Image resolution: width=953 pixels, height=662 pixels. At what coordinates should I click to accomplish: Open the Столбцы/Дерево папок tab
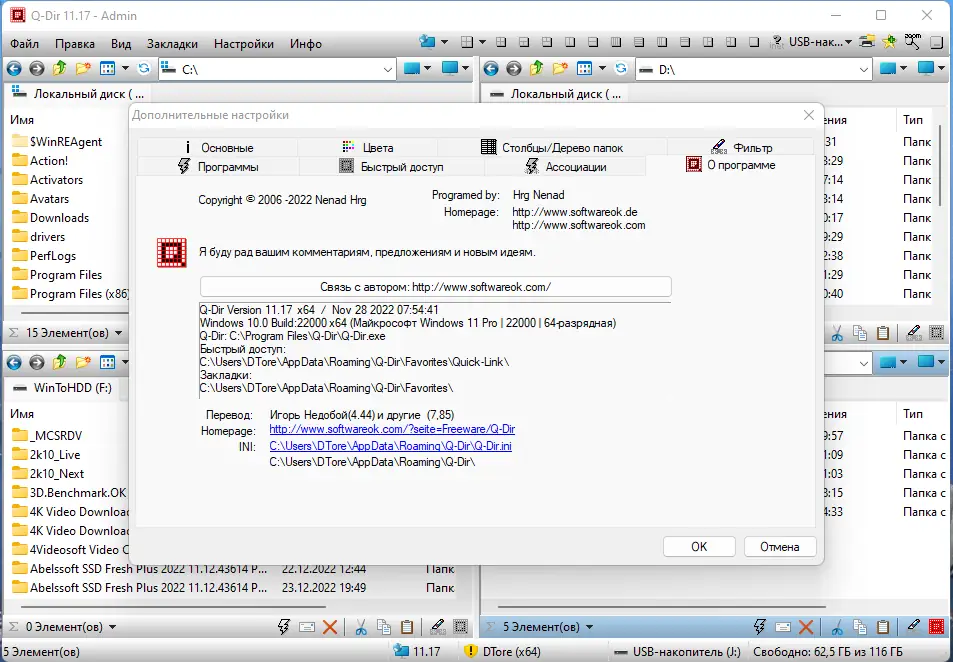[x=552, y=147]
